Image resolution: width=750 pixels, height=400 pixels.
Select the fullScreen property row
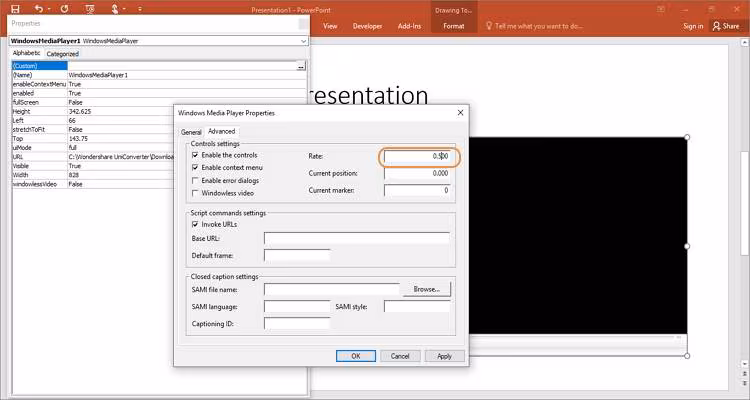coord(158,102)
